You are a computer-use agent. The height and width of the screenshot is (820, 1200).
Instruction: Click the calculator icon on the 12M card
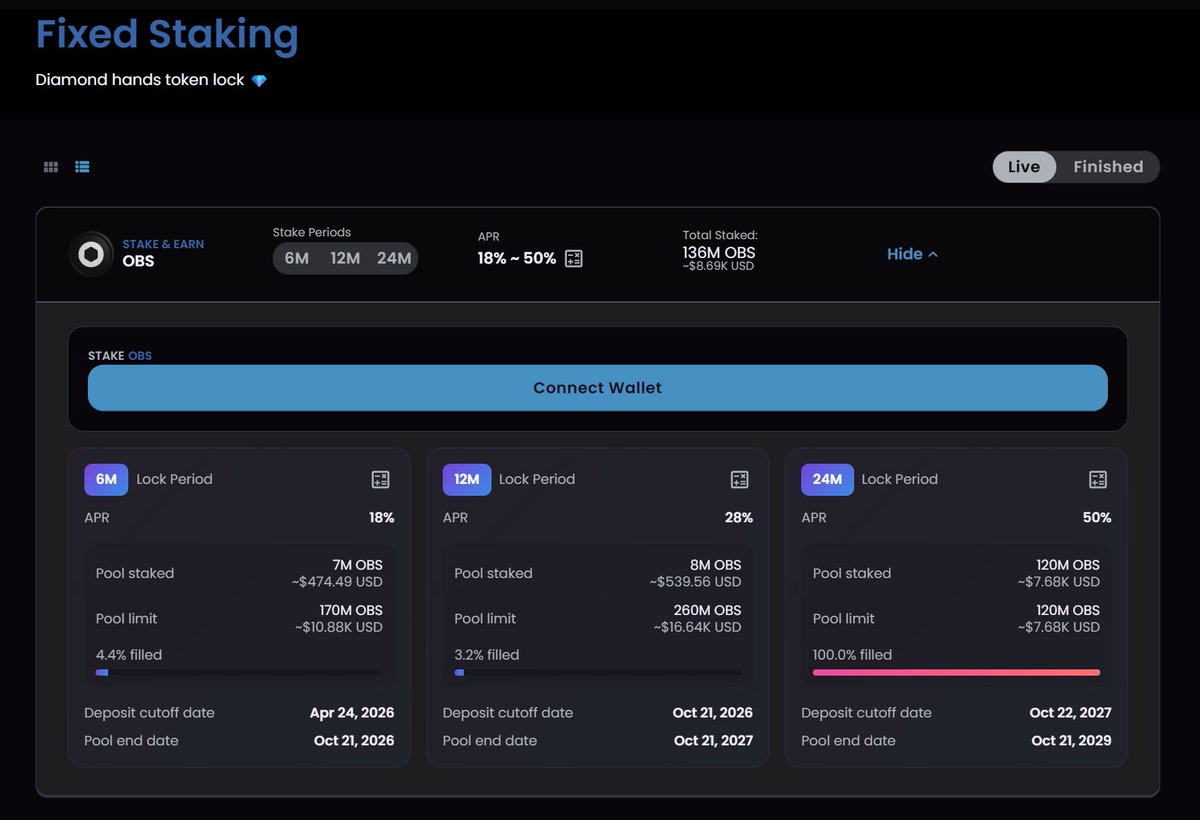[x=739, y=479]
